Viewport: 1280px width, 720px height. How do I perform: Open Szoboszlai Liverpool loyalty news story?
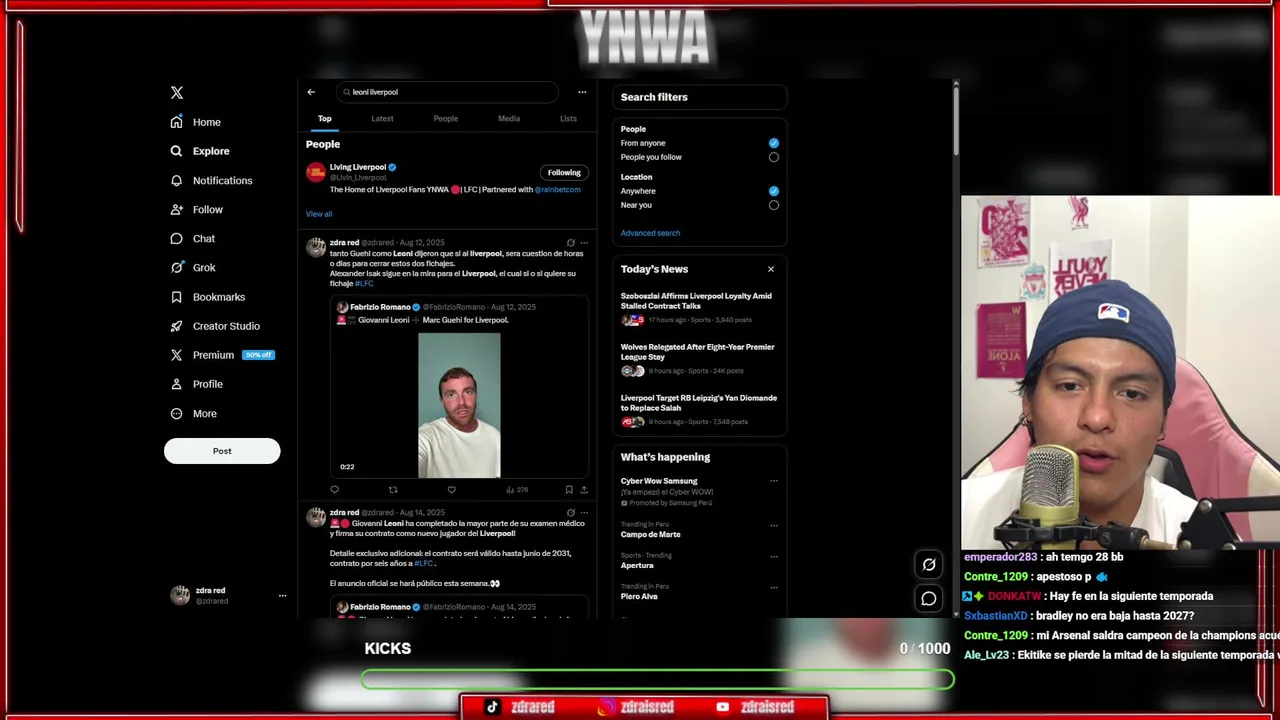pos(696,301)
